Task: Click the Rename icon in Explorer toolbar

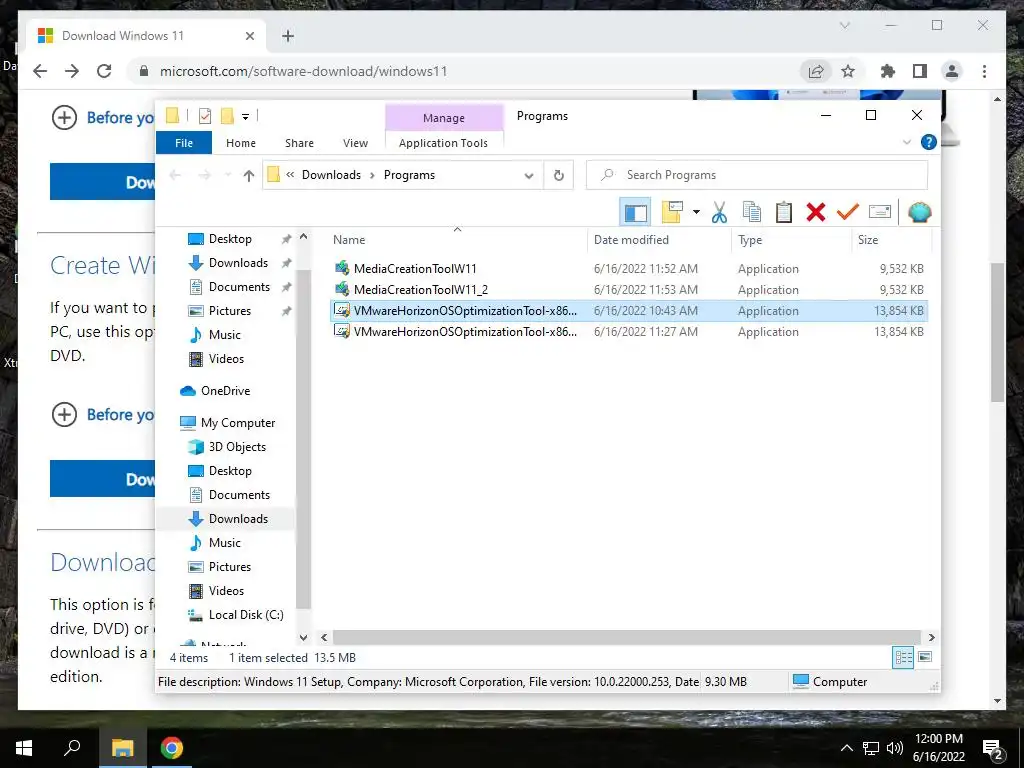Action: click(880, 212)
